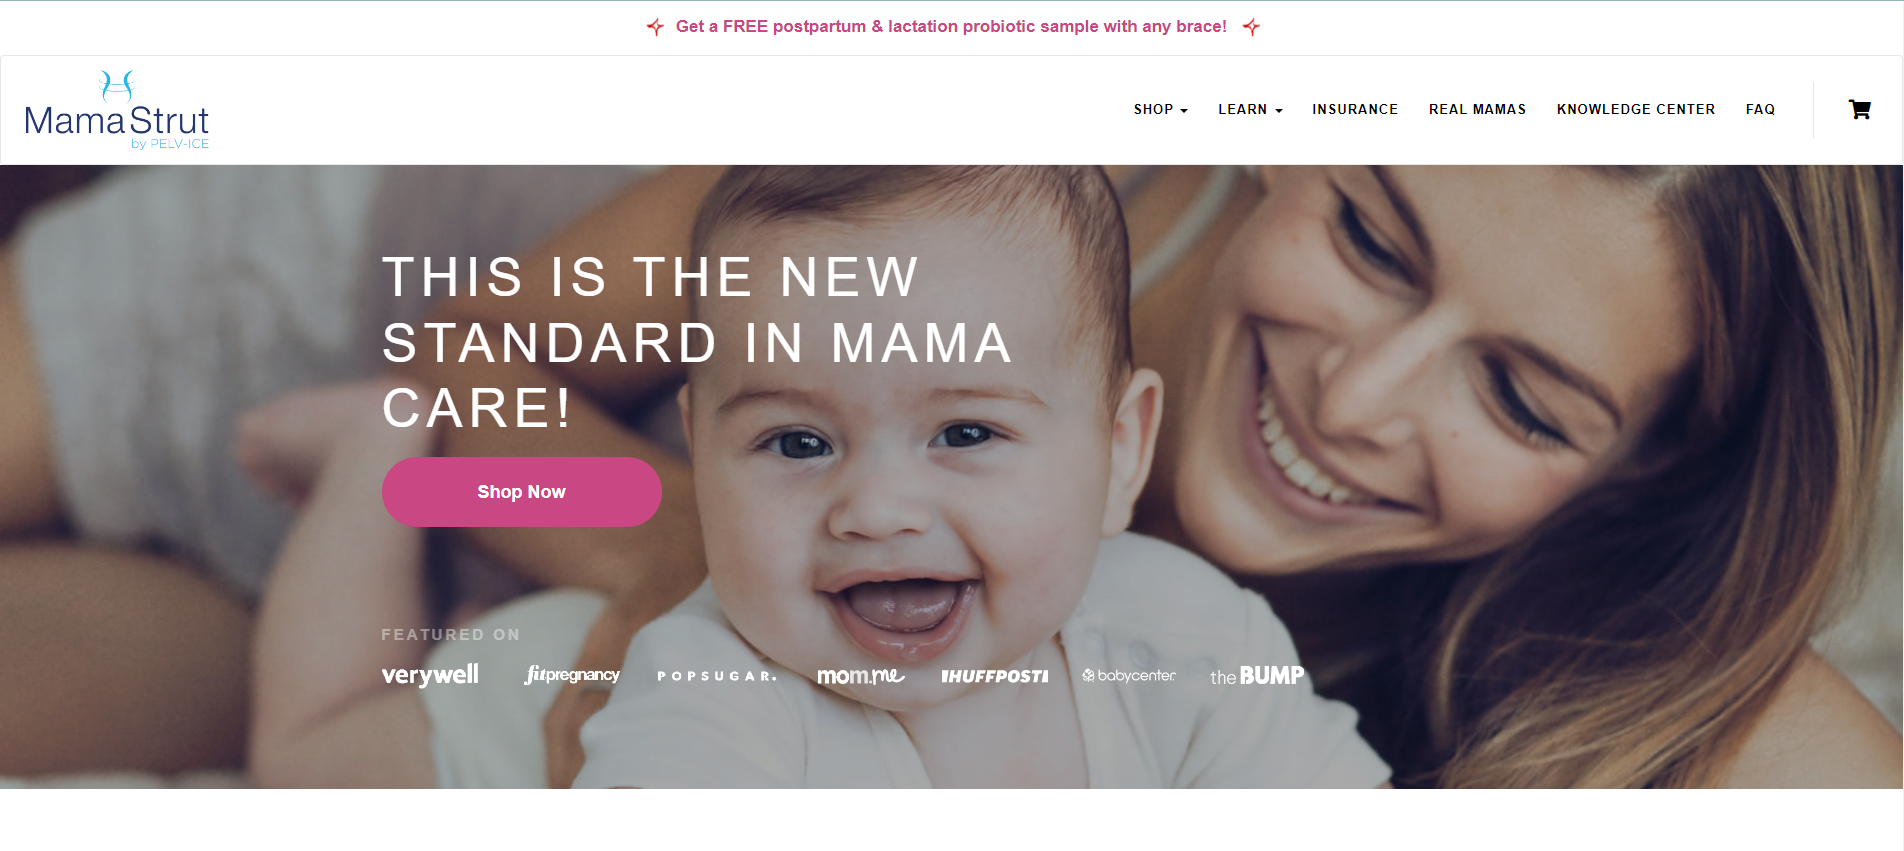Viewport: 1904px width, 851px height.
Task: Click the Shop Now button
Action: point(521,492)
